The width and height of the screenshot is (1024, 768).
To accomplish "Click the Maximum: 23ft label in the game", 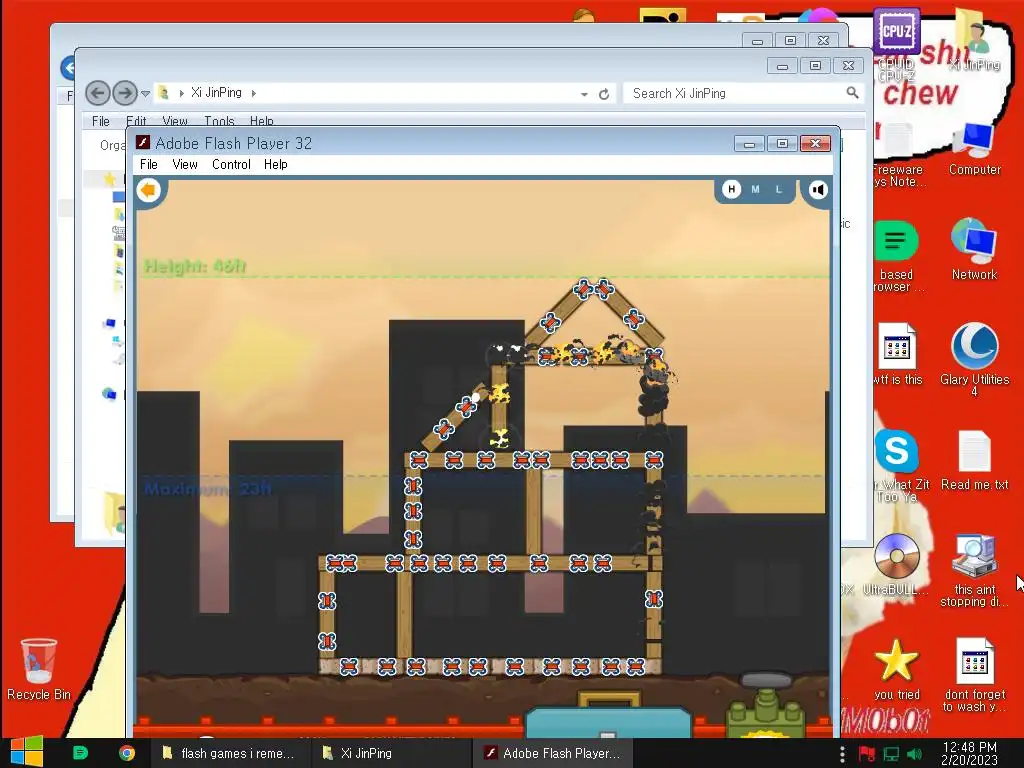I will coord(208,488).
